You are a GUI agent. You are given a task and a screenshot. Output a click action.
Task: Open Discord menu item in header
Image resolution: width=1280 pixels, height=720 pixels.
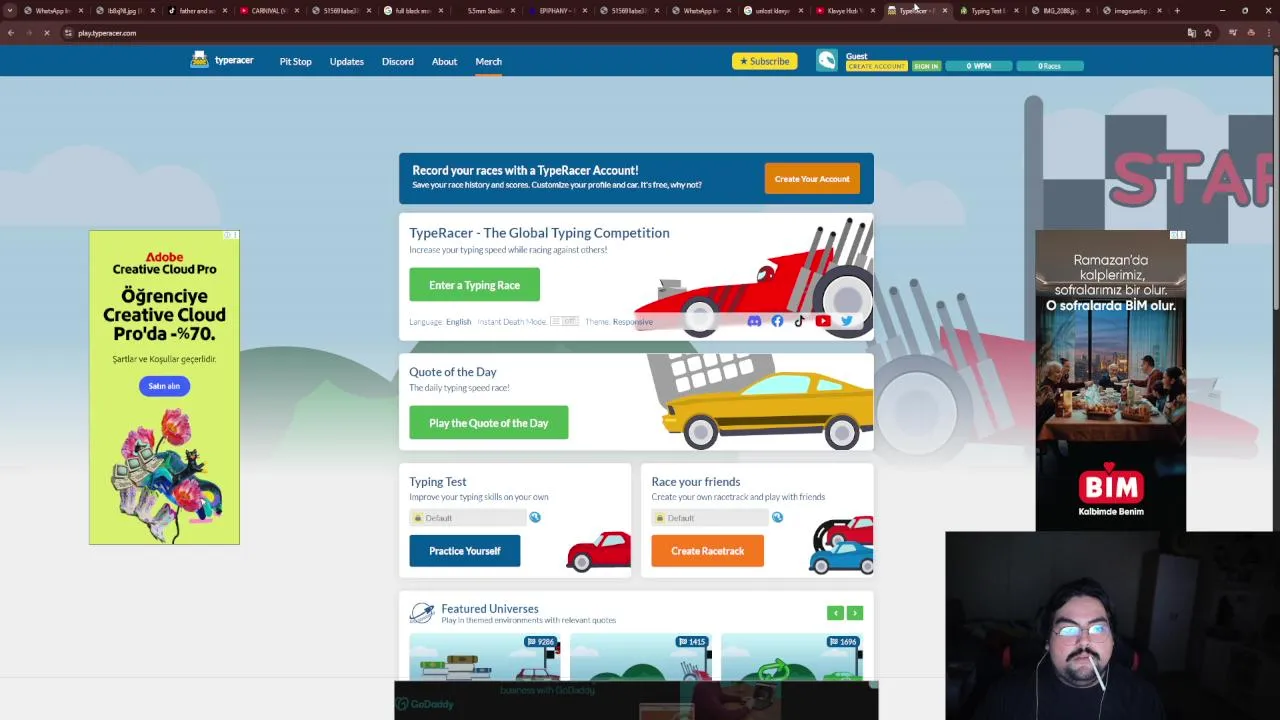(397, 62)
